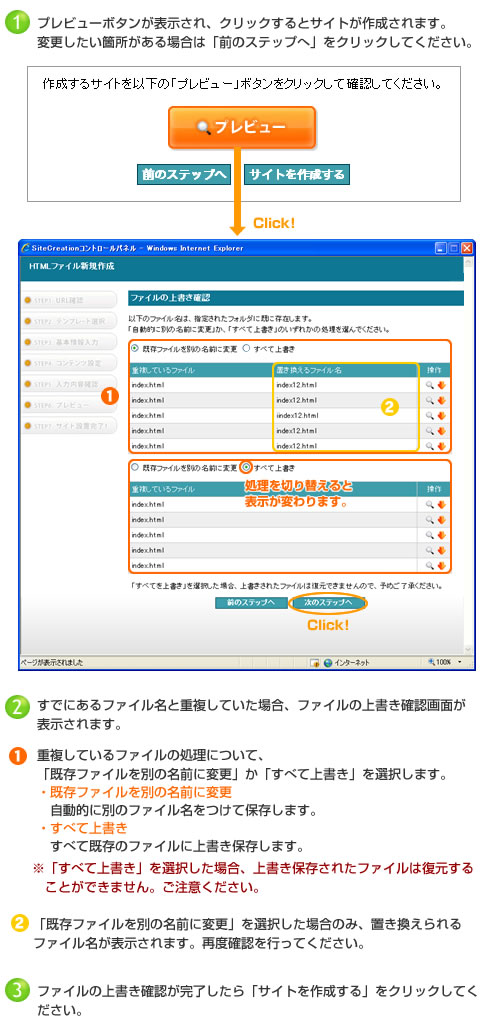
Task: Click the browser window vertical scrollbar
Action: pos(469,454)
